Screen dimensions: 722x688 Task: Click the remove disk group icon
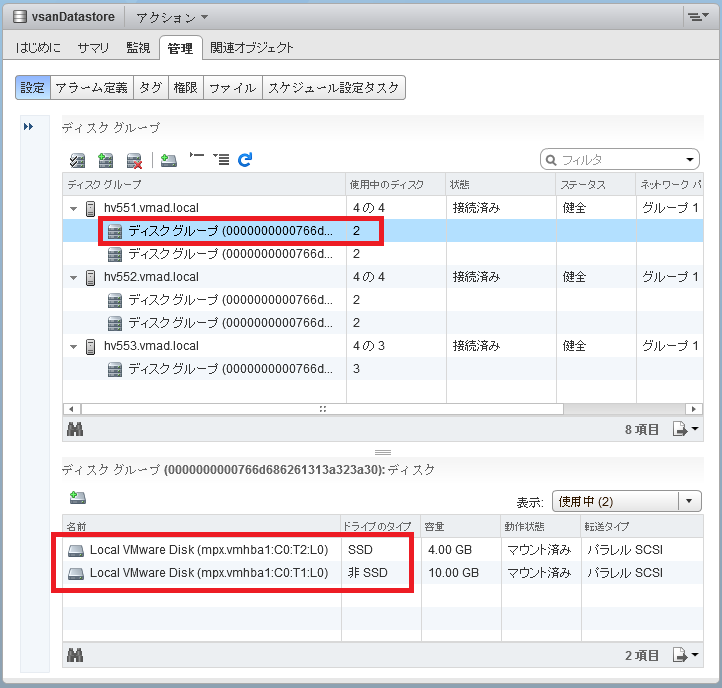[134, 160]
